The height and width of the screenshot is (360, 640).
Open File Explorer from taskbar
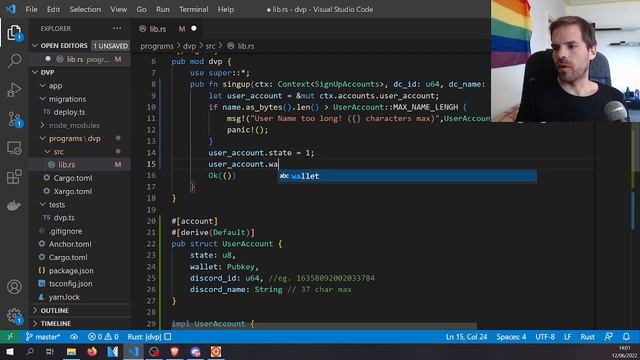coord(71,351)
